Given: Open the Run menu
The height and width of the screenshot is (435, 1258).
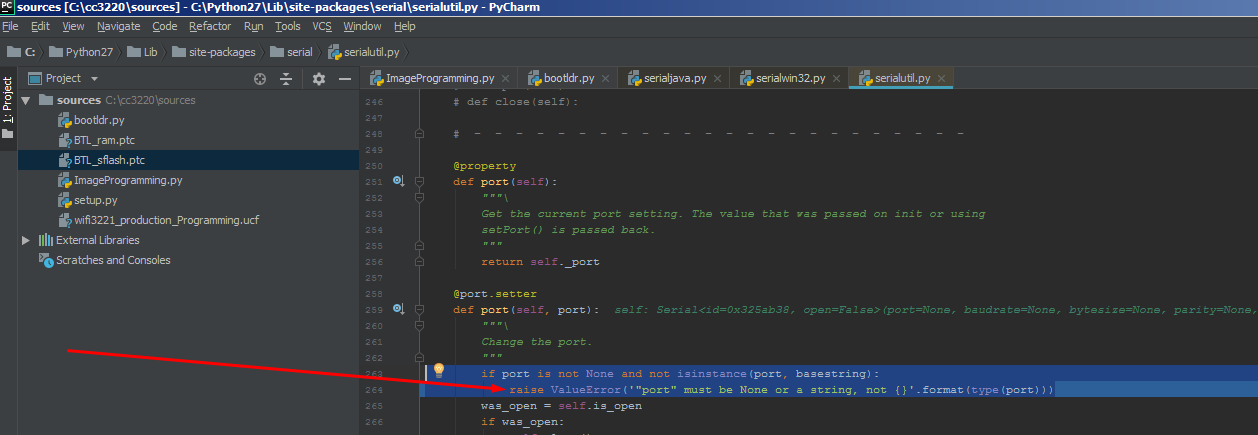Looking at the screenshot, I should tap(254, 26).
